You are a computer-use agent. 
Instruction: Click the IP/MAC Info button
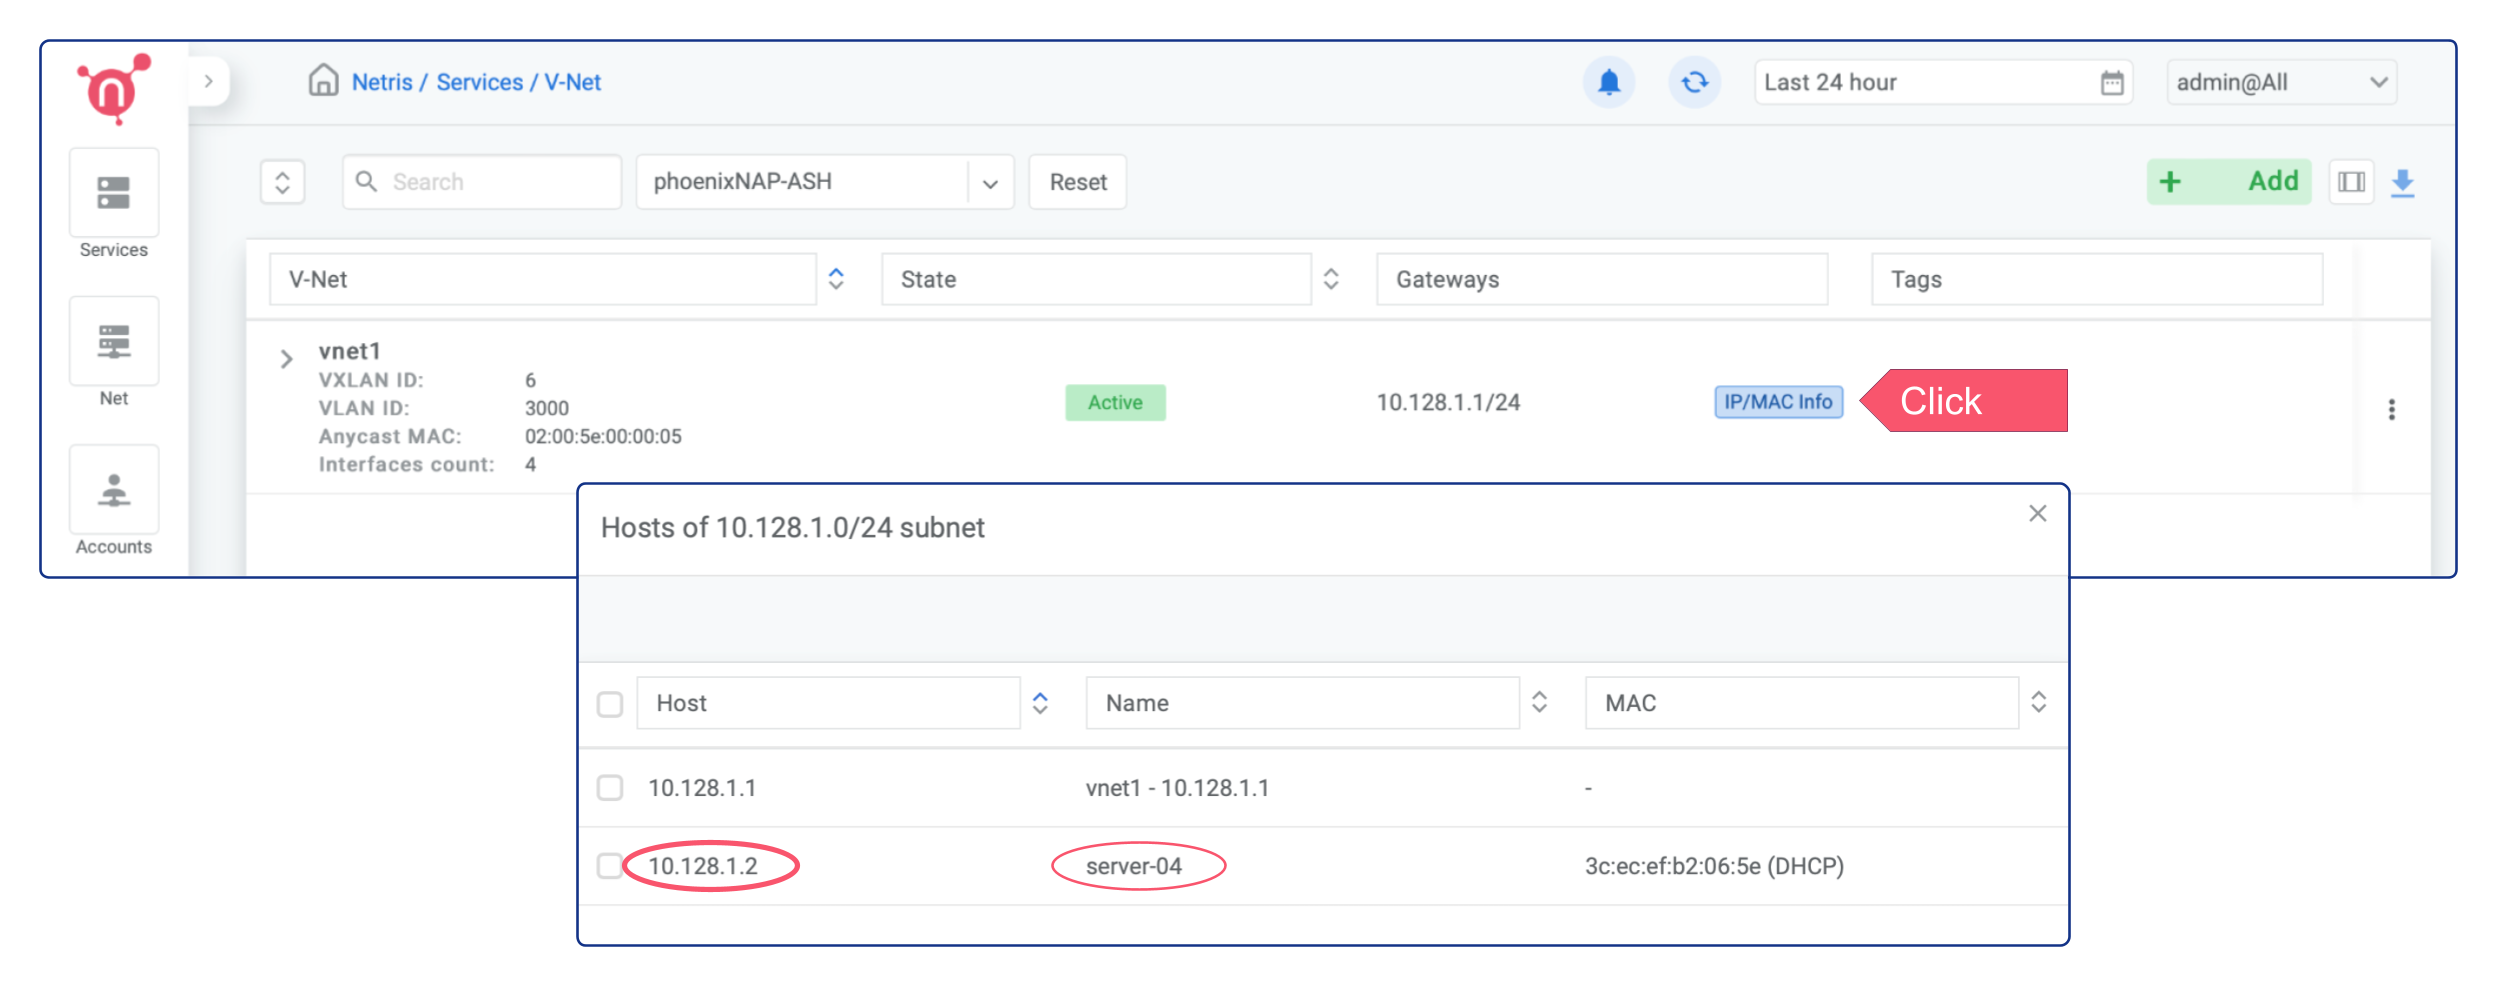[x=1778, y=402]
